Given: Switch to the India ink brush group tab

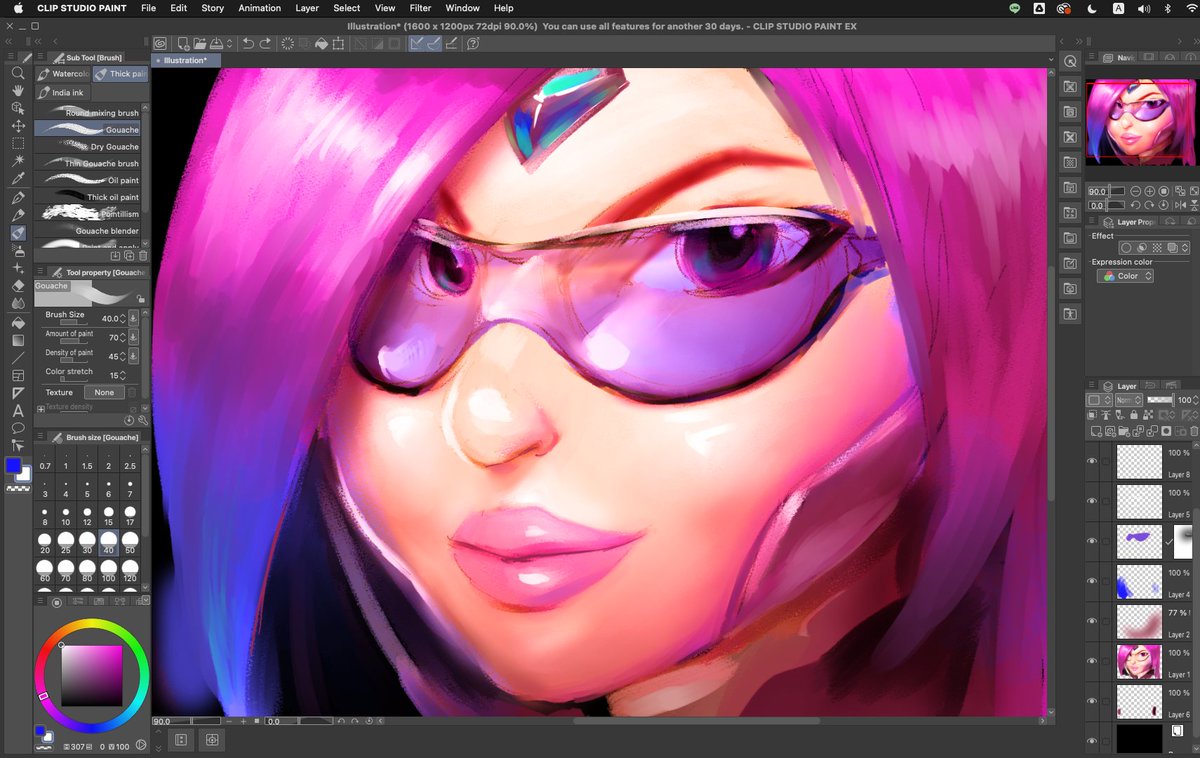Looking at the screenshot, I should [x=63, y=93].
